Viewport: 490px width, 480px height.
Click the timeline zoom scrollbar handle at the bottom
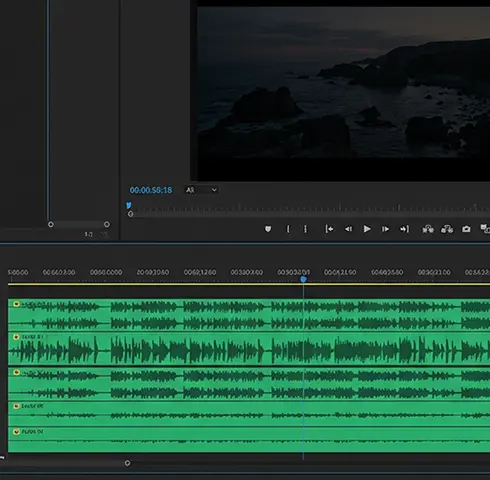(127, 463)
